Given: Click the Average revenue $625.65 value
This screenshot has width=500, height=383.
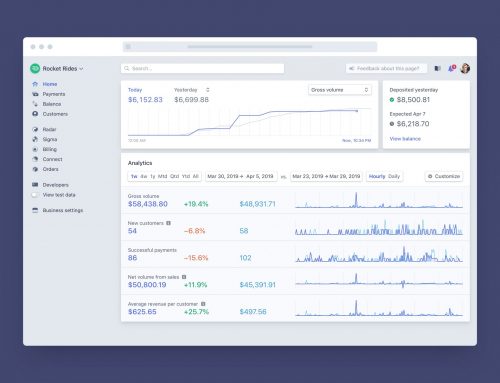Looking at the screenshot, I should [x=142, y=312].
